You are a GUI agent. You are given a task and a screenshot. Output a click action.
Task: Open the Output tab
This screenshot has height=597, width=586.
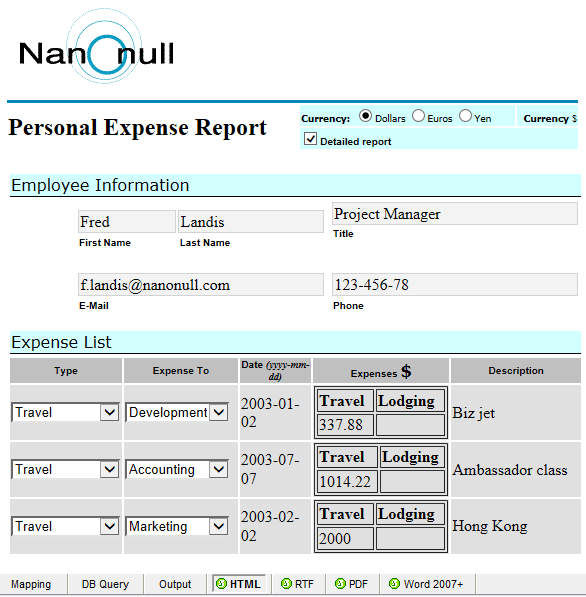(x=175, y=584)
